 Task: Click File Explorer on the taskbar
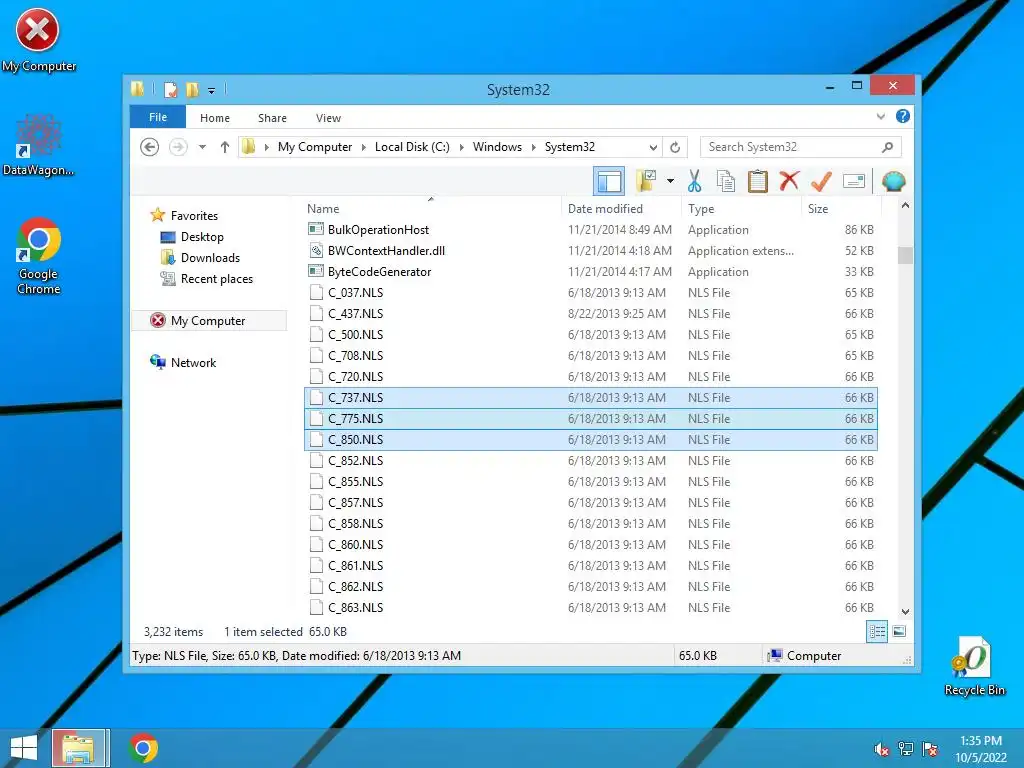coord(78,748)
